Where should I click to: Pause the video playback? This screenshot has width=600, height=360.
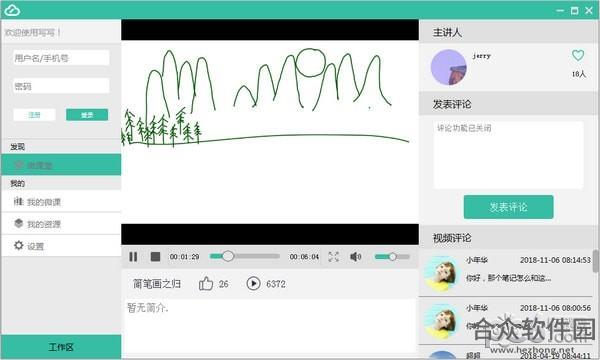coord(133,257)
